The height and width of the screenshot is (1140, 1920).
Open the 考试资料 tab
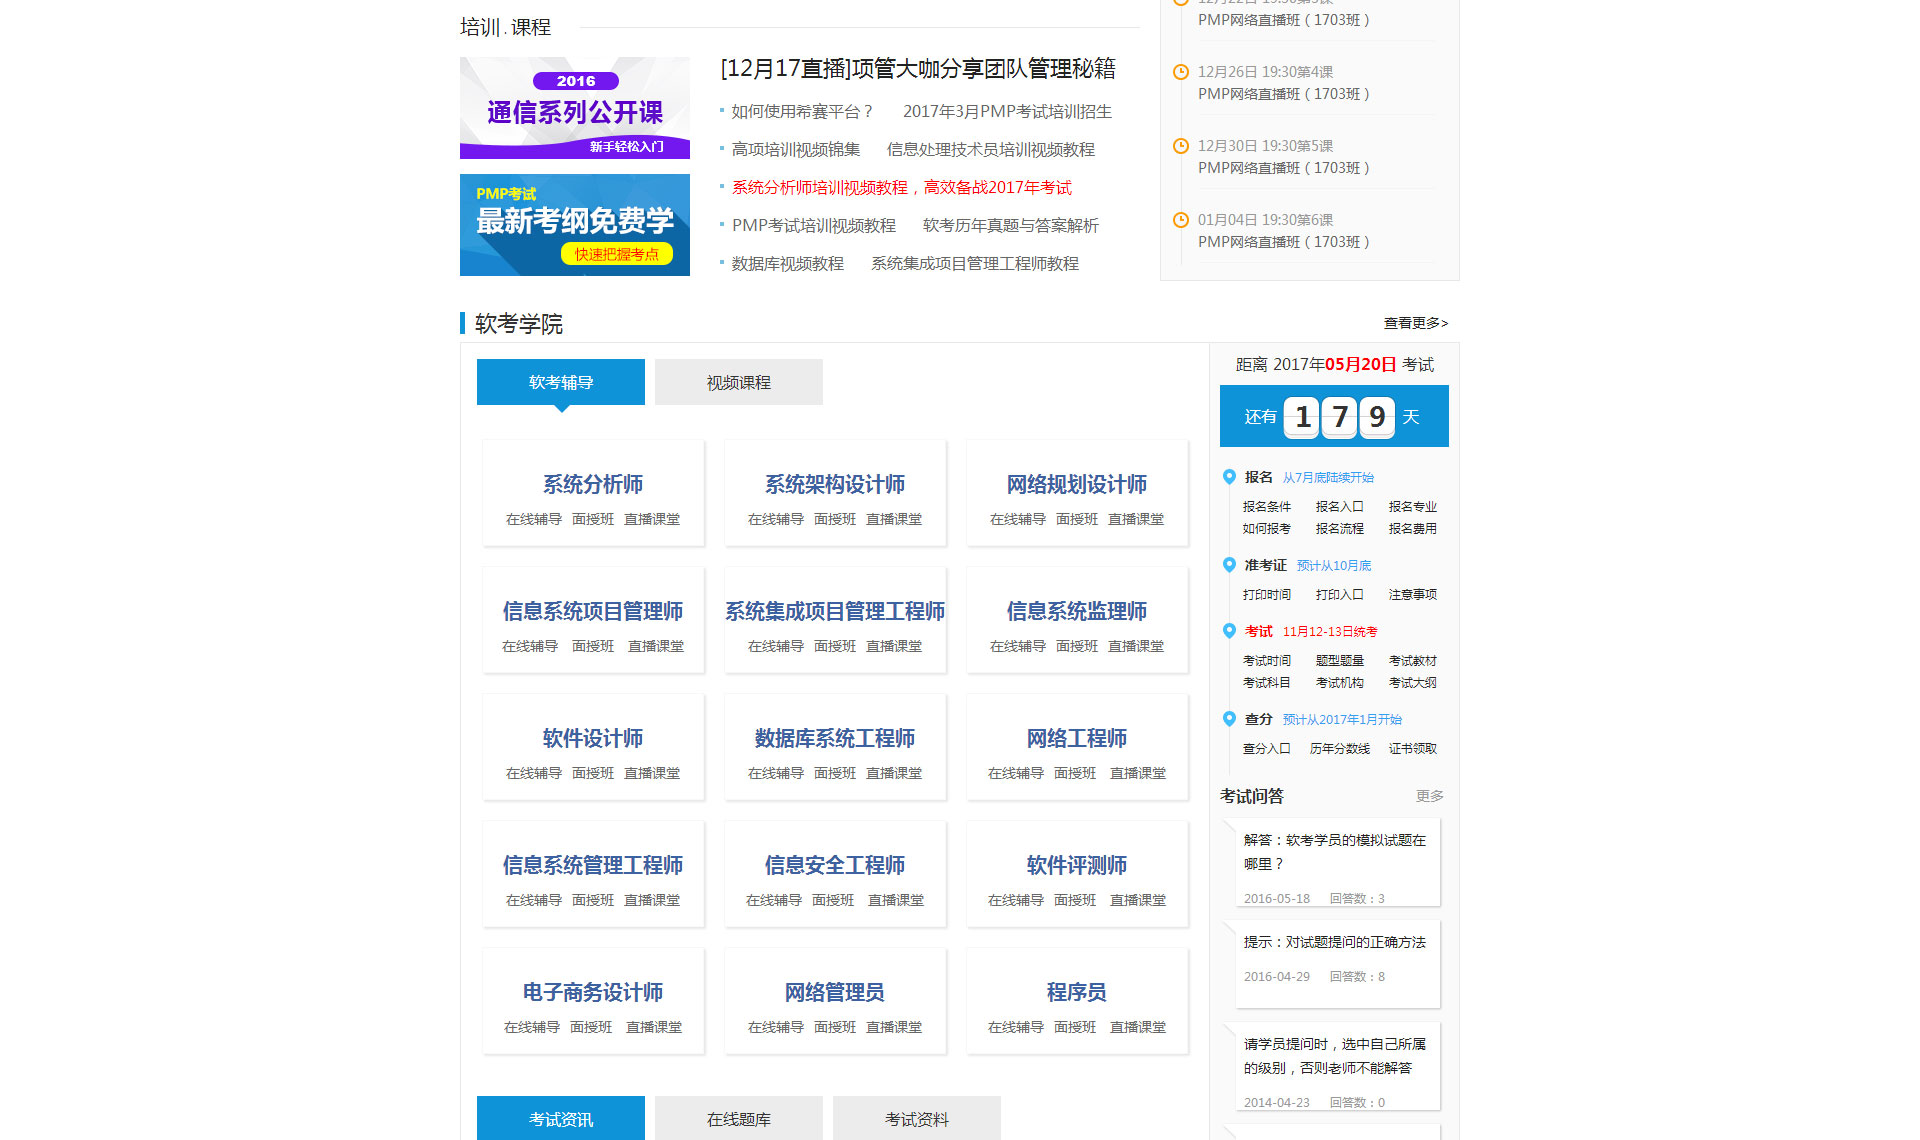click(x=916, y=1119)
